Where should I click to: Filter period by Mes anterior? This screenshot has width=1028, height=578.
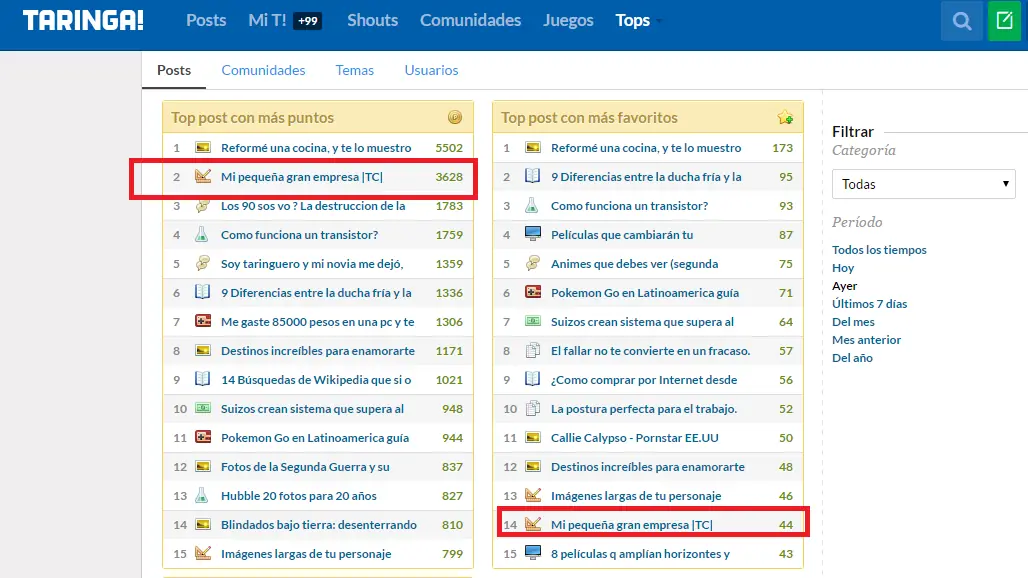point(866,339)
